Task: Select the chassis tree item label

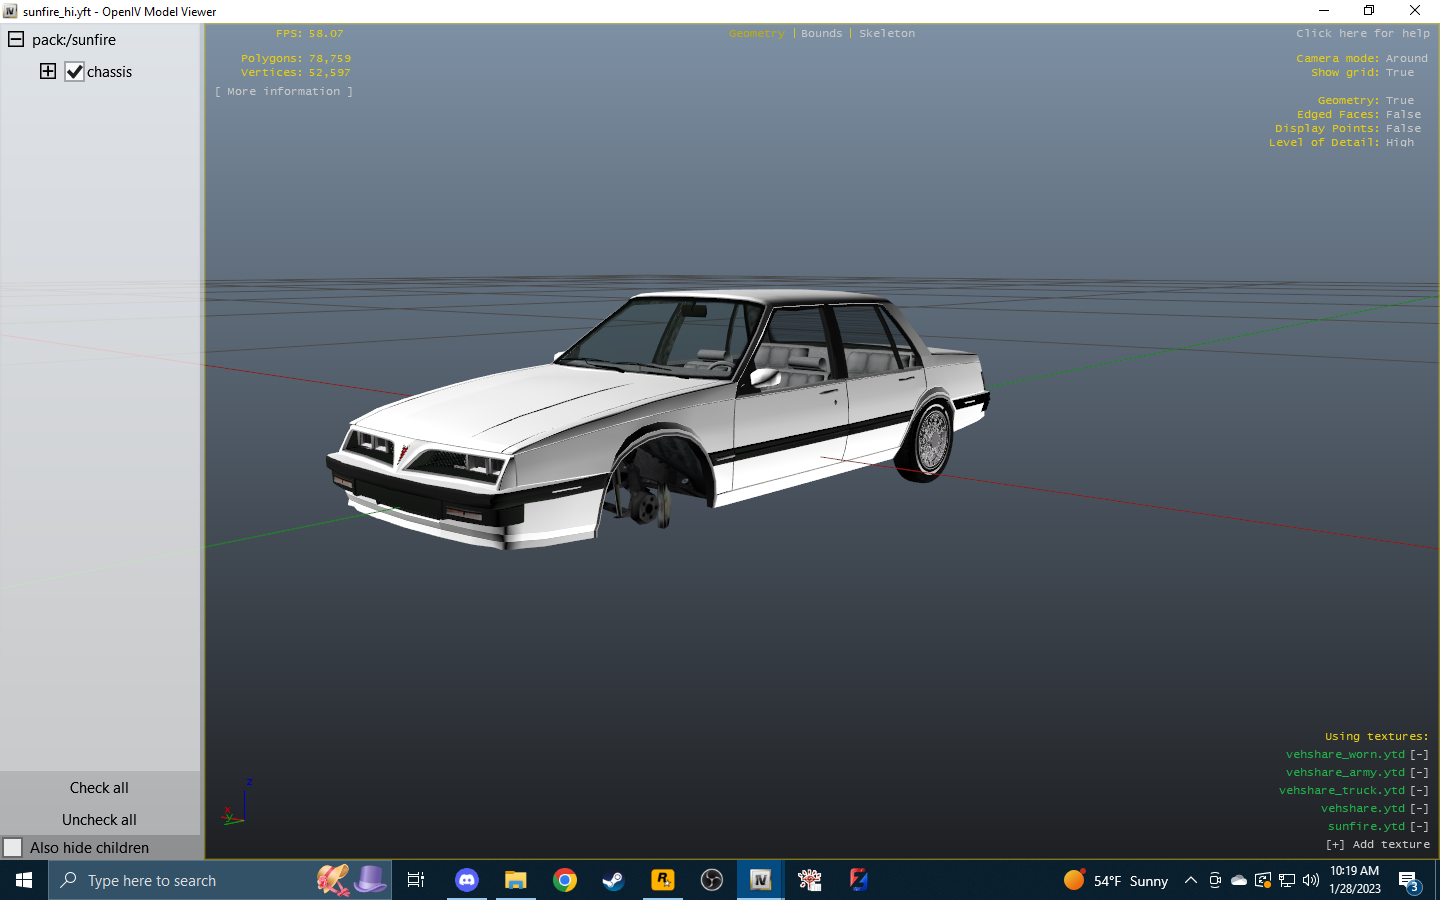Action: tap(109, 72)
